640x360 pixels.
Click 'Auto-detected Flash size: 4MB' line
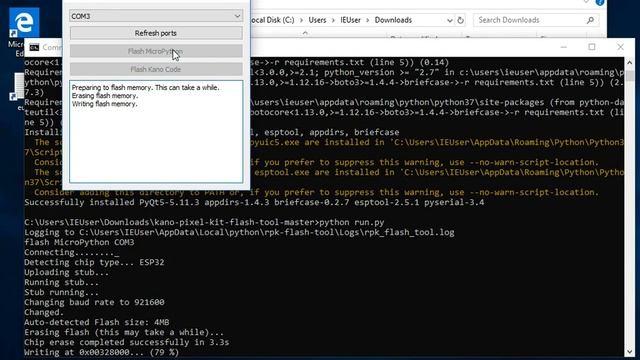click(96, 322)
